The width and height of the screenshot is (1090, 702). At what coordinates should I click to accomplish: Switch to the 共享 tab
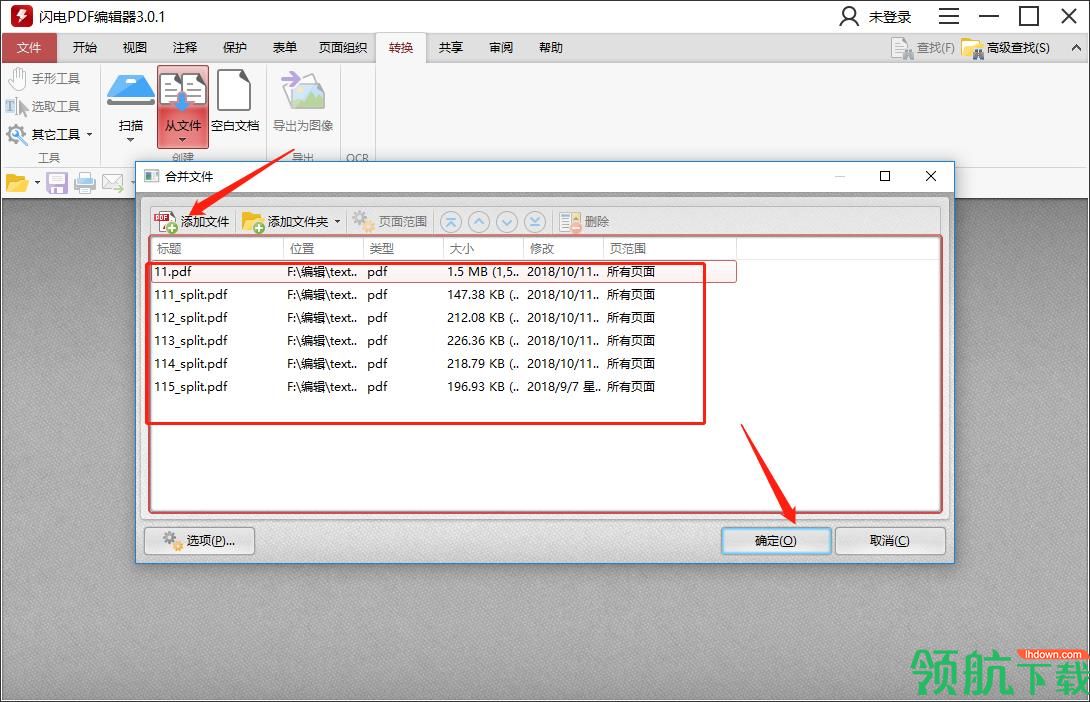click(x=451, y=48)
